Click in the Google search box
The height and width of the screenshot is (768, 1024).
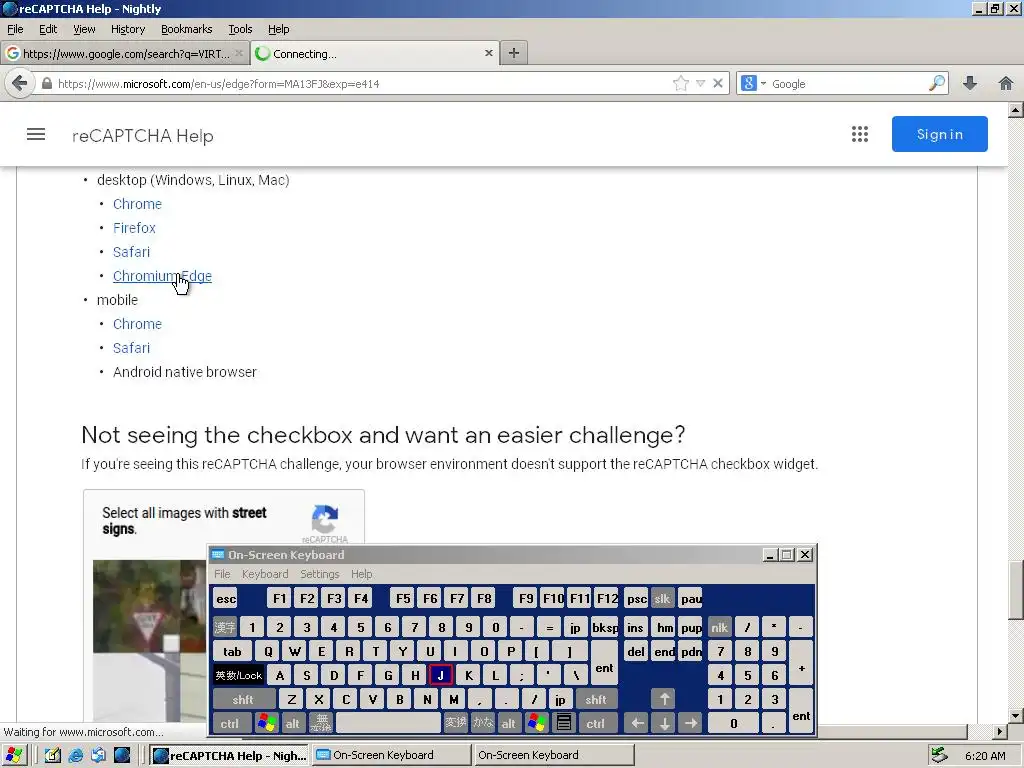pyautogui.click(x=848, y=84)
